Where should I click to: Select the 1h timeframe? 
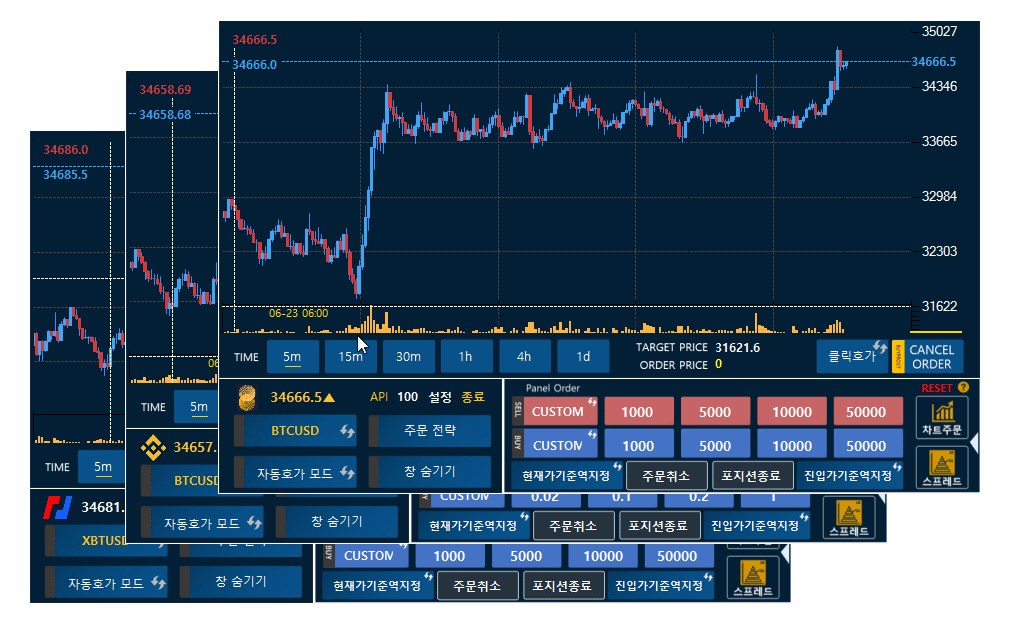click(x=466, y=357)
